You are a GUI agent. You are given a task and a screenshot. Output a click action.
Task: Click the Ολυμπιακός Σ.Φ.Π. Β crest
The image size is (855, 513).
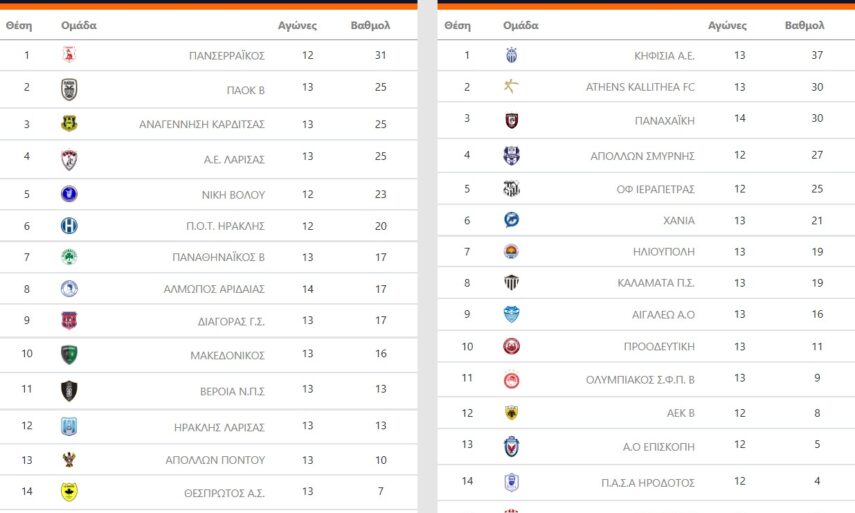tap(512, 379)
